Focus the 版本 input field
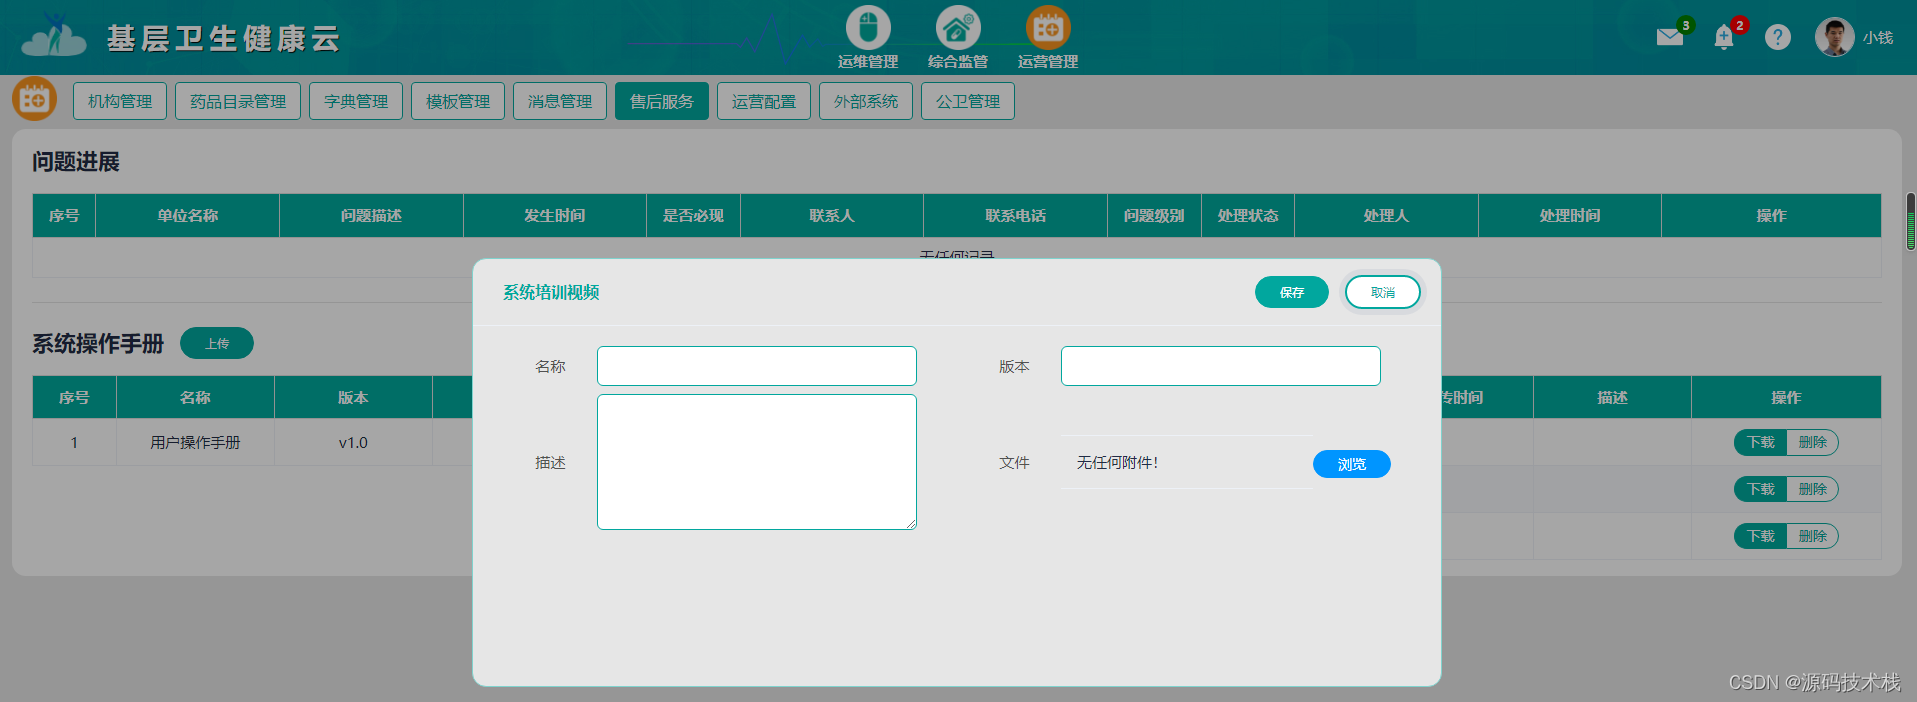The width and height of the screenshot is (1917, 702). tap(1221, 366)
